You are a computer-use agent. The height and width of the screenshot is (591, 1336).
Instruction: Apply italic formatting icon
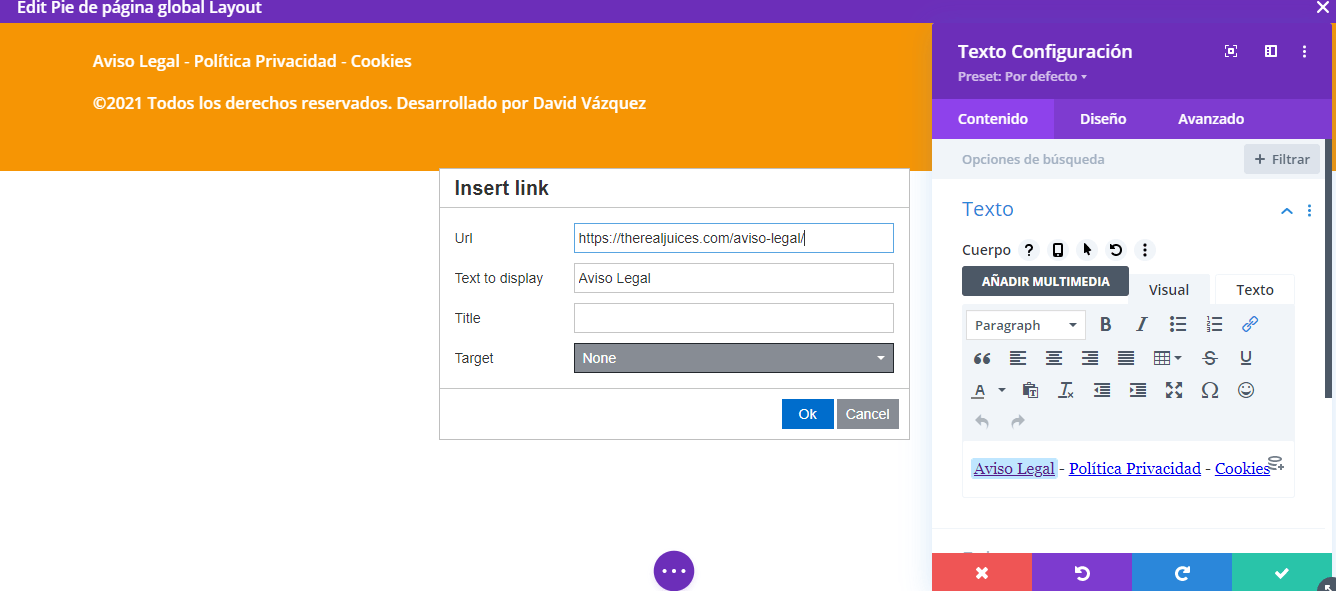[x=1142, y=324]
